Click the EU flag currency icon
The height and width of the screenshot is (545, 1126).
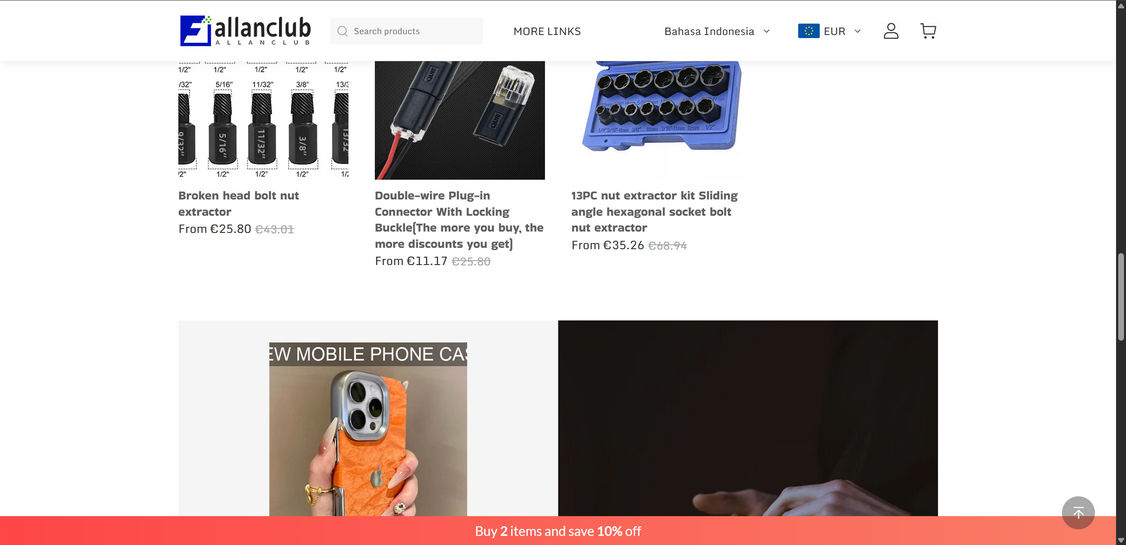tap(809, 31)
